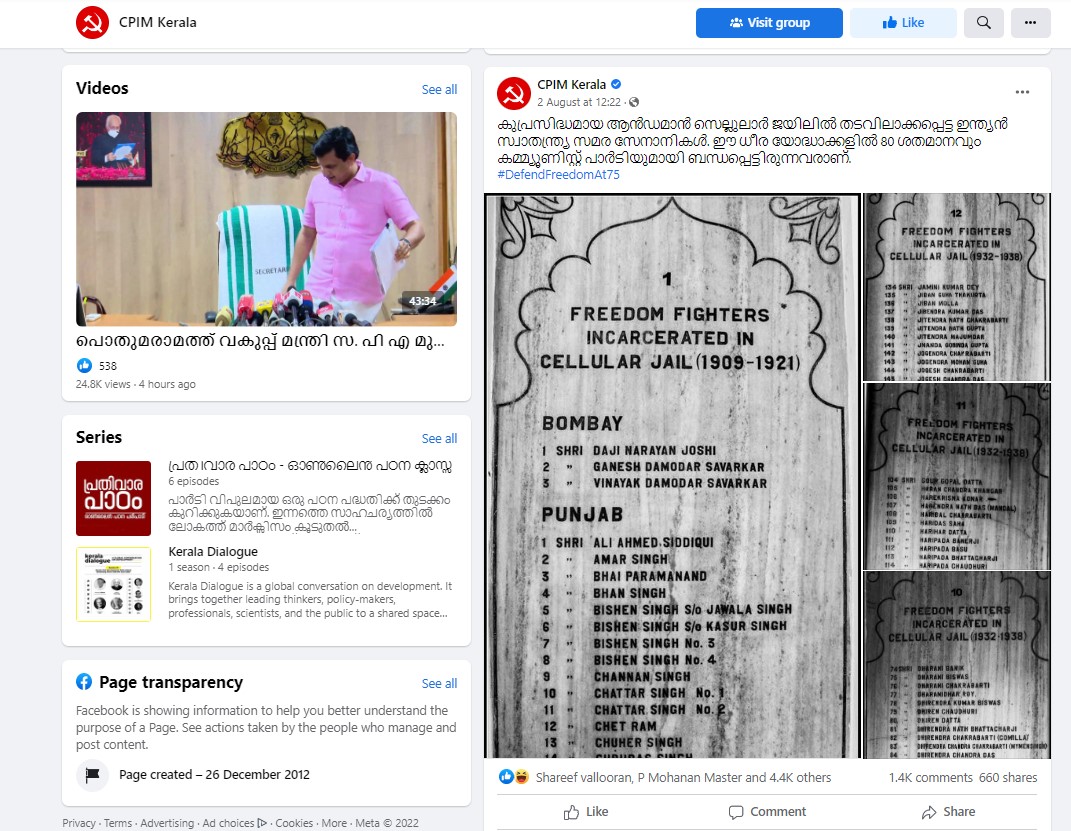Click 'Page created – 26 December 2012' text
The width and height of the screenshot is (1071, 831).
coord(214,775)
